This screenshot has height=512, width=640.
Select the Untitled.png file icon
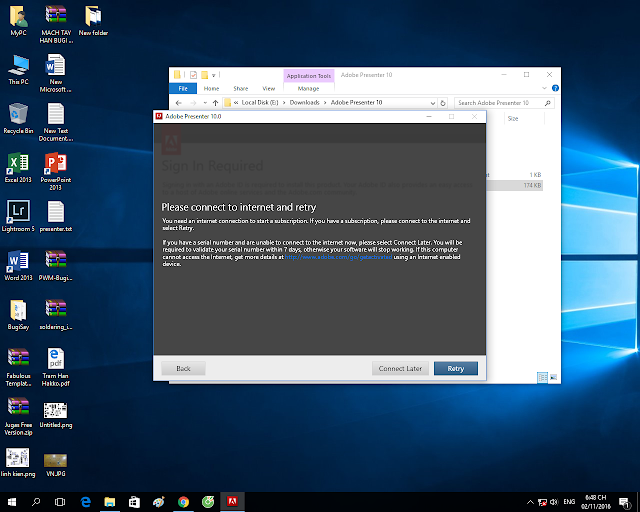point(56,414)
